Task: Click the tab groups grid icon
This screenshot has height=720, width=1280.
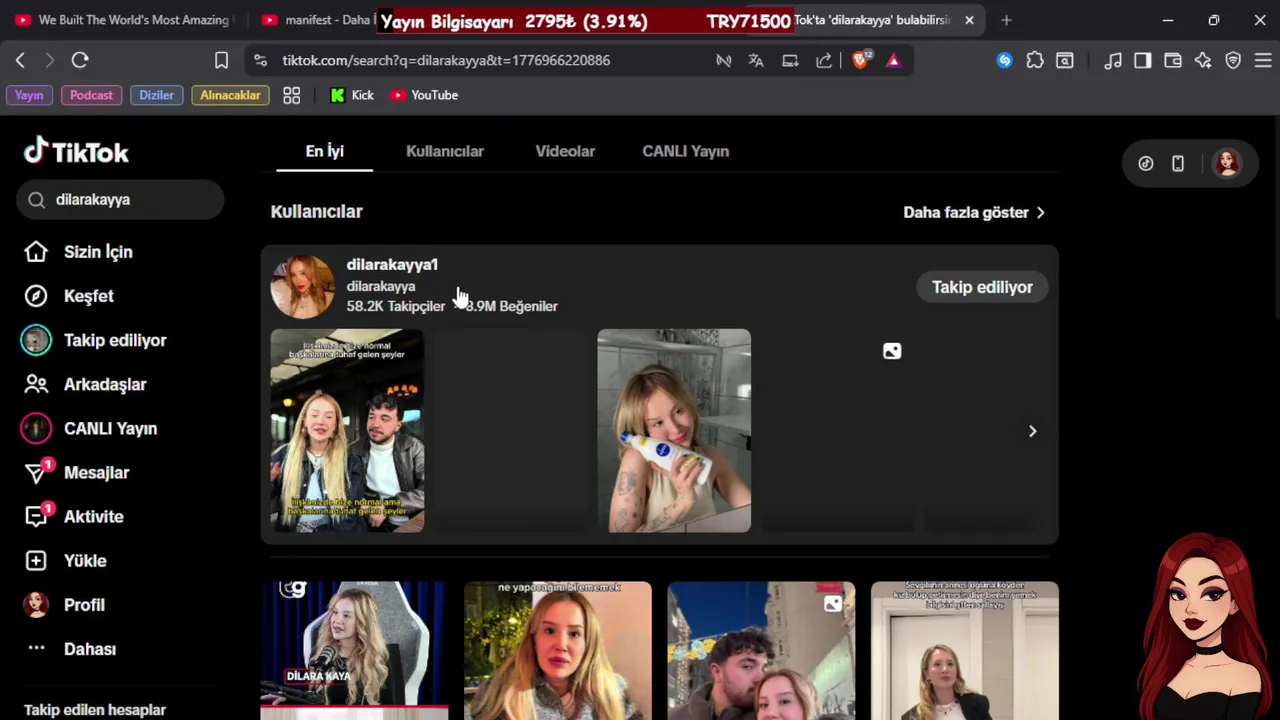Action: coord(291,95)
